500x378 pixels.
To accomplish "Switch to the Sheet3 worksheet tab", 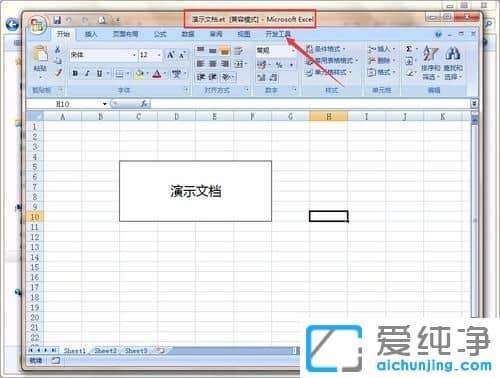I will [136, 350].
